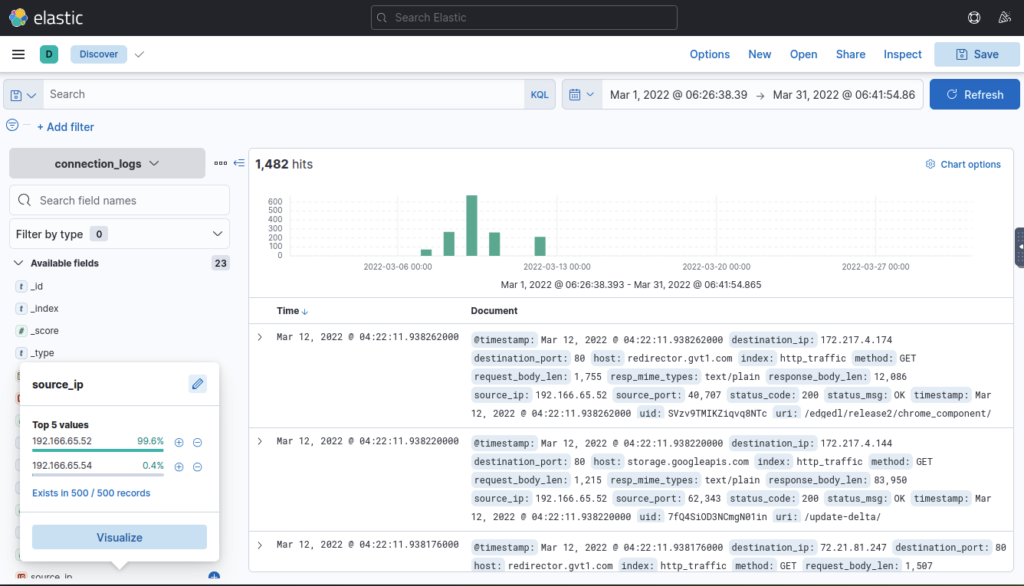Open saved query menu icon
This screenshot has width=1024, height=586.
tap(23, 95)
